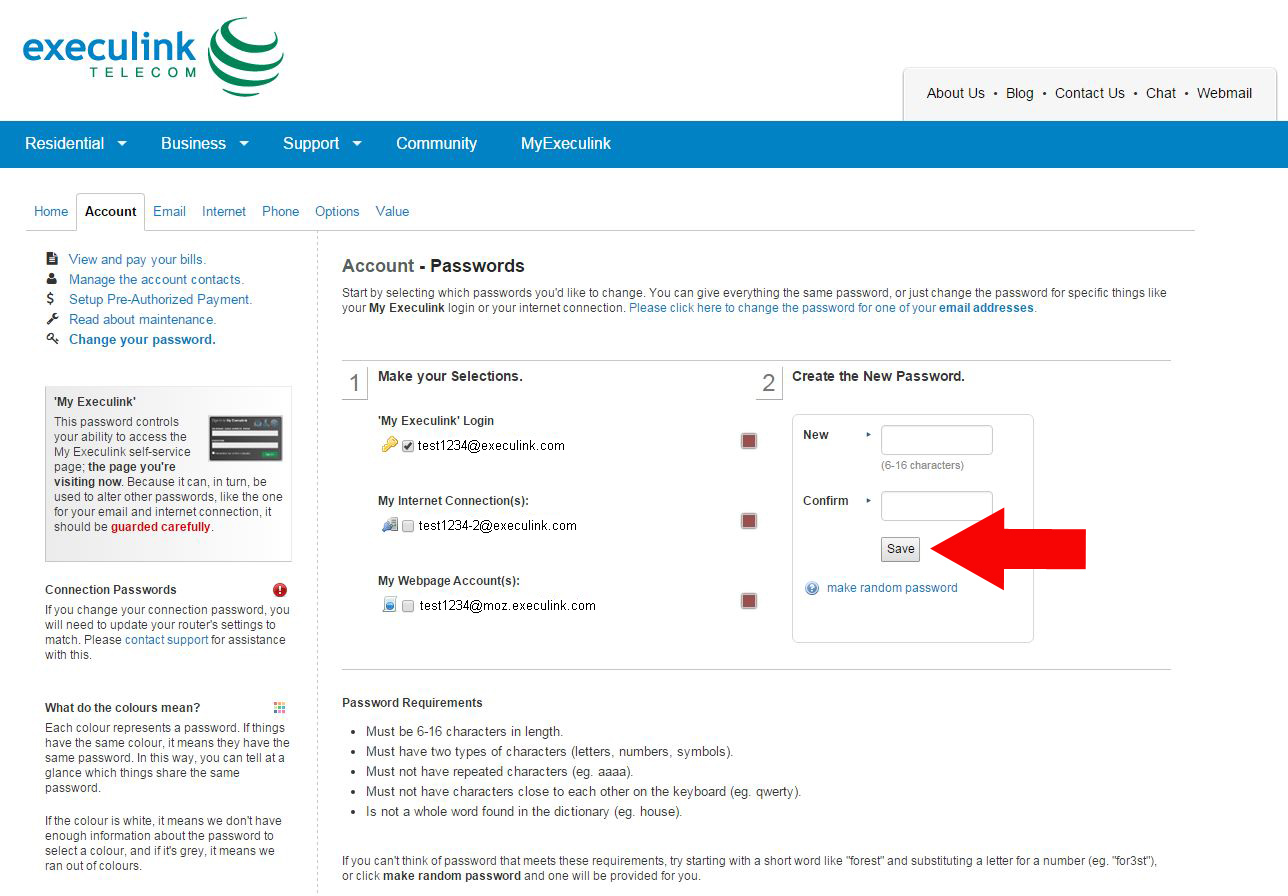
Task: Select the Account tab
Action: [x=110, y=212]
